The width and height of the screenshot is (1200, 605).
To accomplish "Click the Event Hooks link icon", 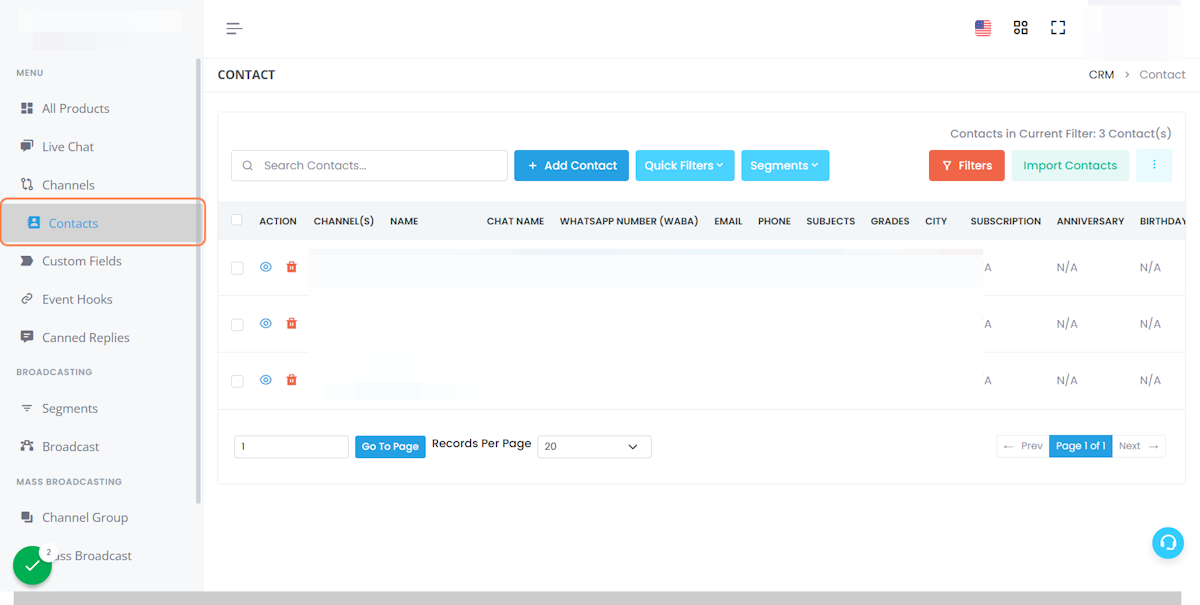I will 27,299.
